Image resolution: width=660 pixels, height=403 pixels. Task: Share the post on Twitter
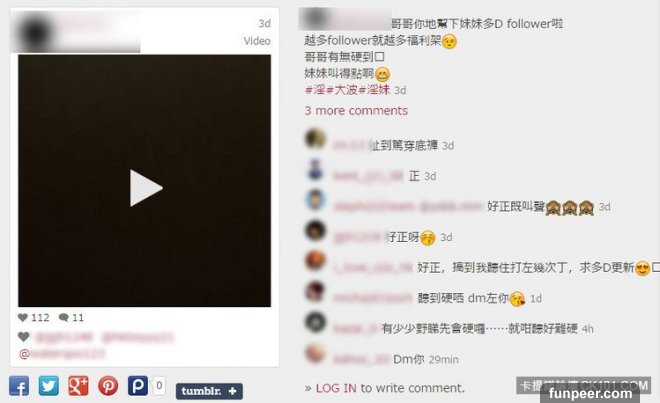coord(49,386)
